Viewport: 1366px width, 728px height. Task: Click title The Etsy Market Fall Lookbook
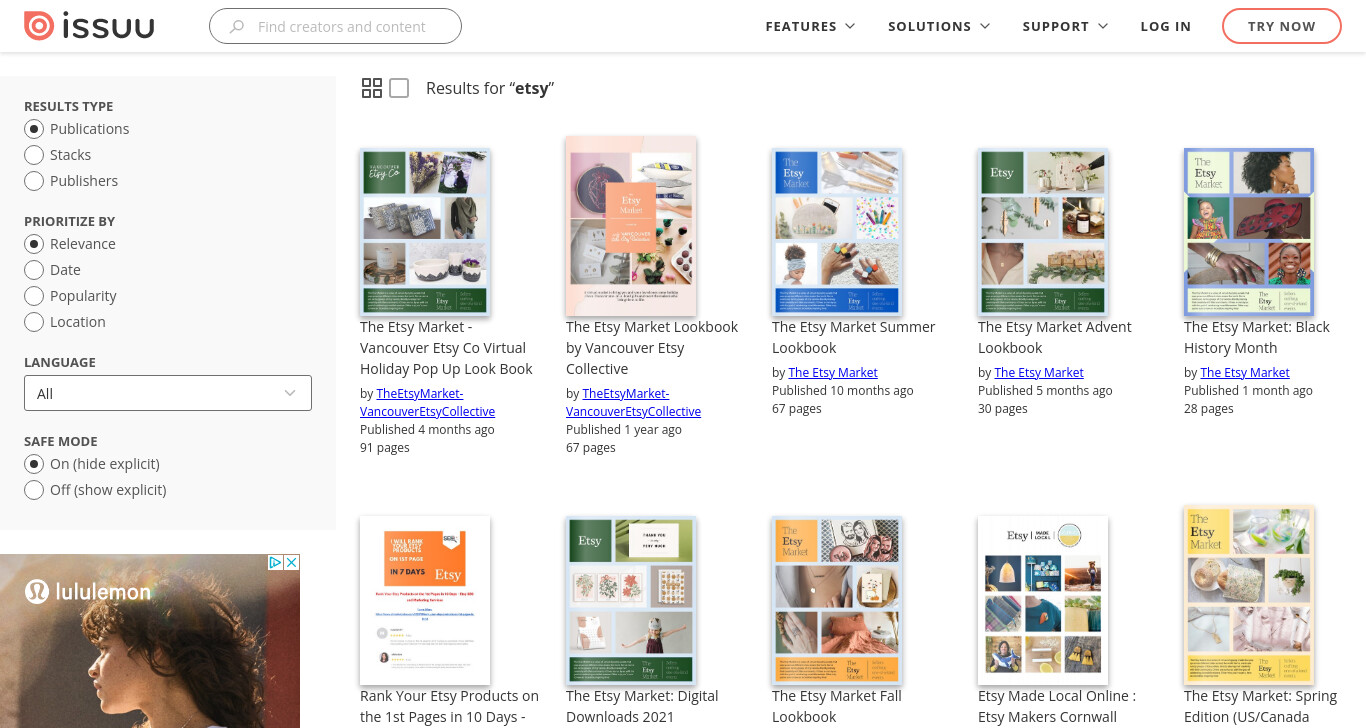pyautogui.click(x=837, y=706)
